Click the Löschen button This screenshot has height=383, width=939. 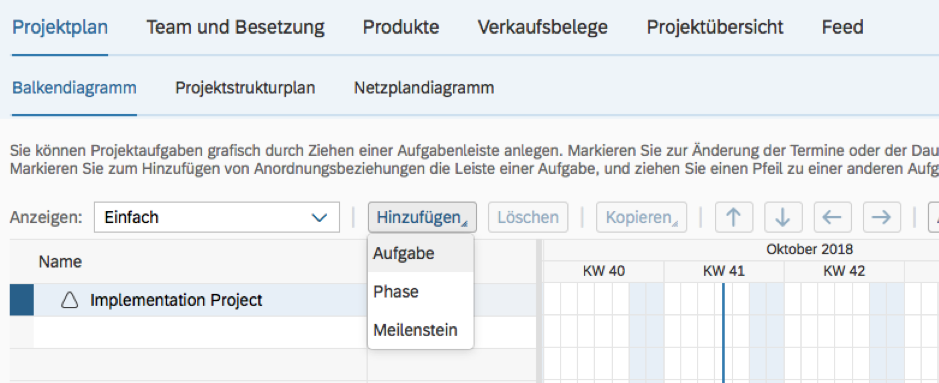[x=528, y=217]
